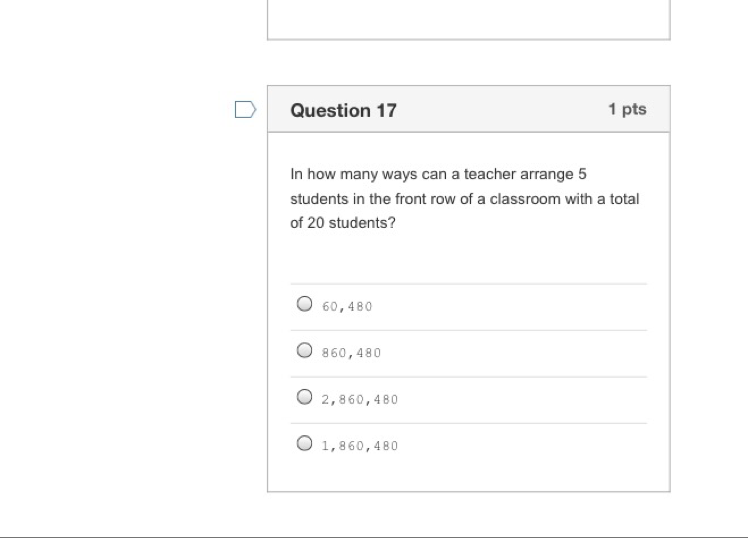Click the '2,860,480' answer label text

360,399
